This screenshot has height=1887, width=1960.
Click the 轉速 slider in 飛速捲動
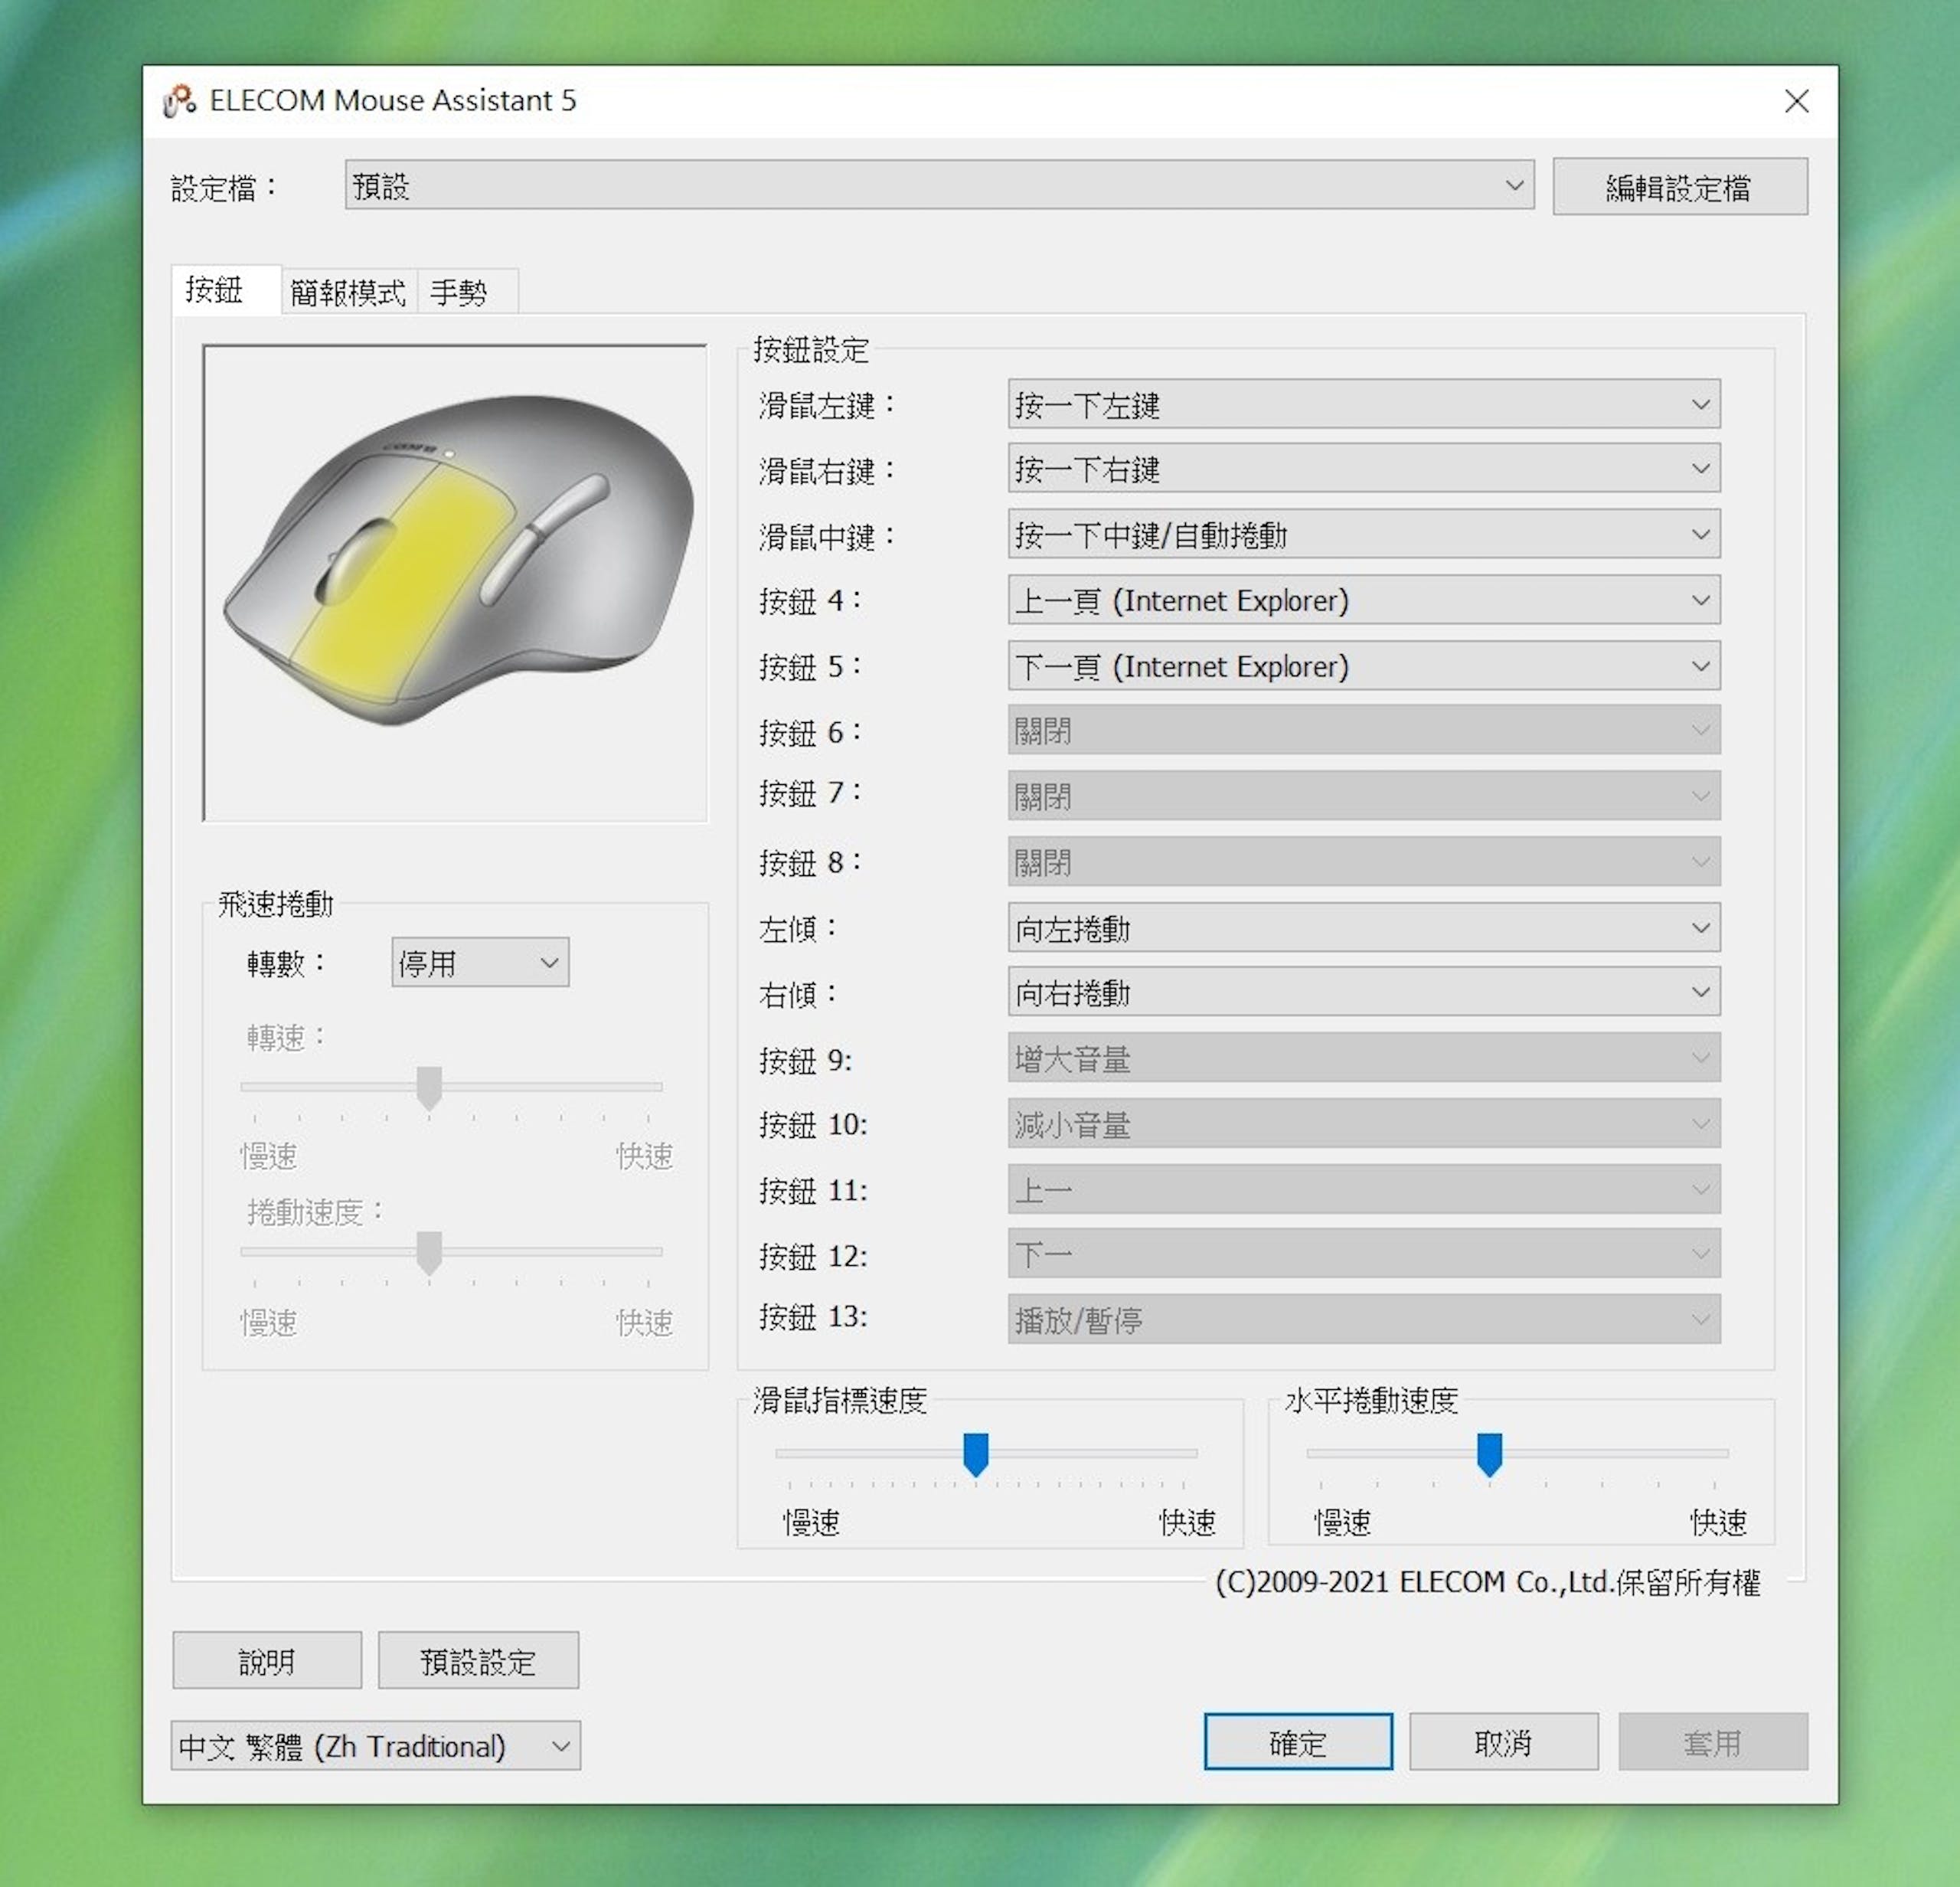pos(451,1088)
